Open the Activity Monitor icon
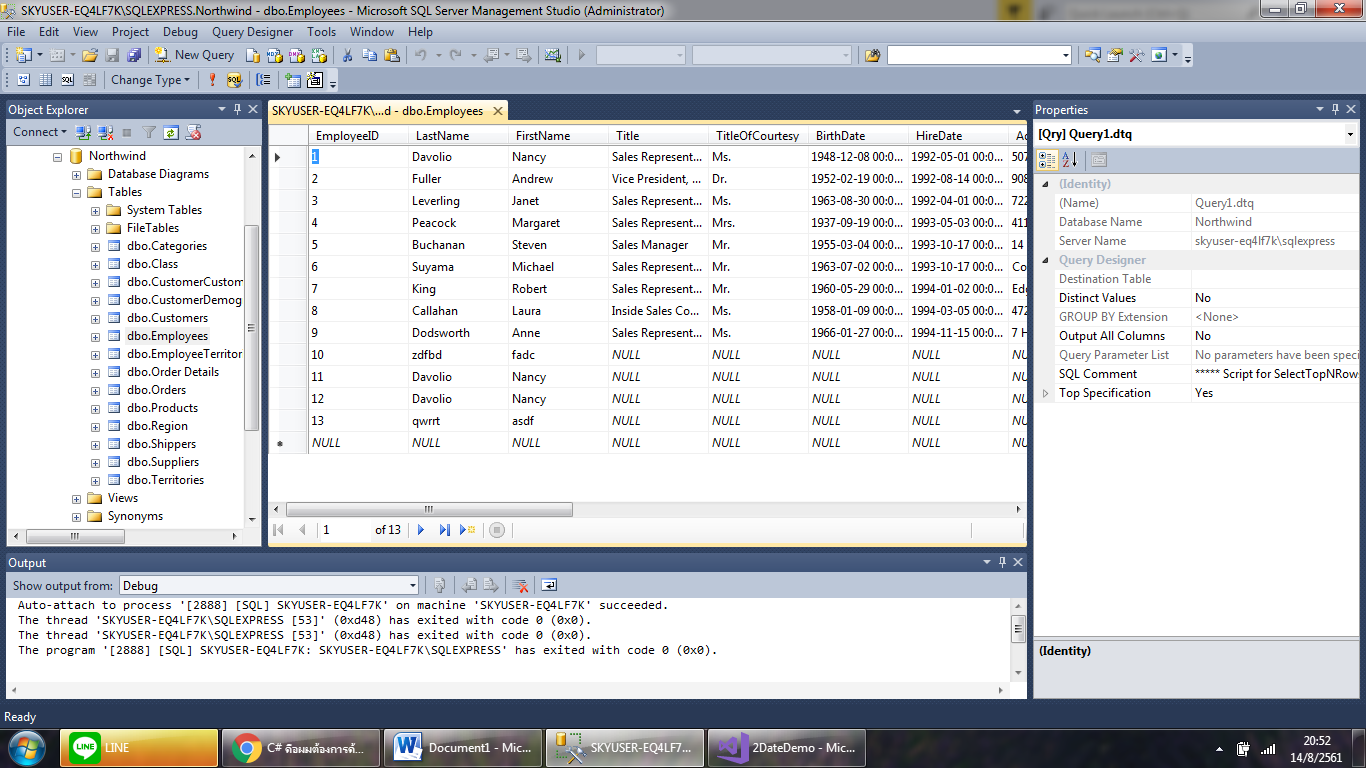This screenshot has width=1366, height=768. click(x=552, y=55)
